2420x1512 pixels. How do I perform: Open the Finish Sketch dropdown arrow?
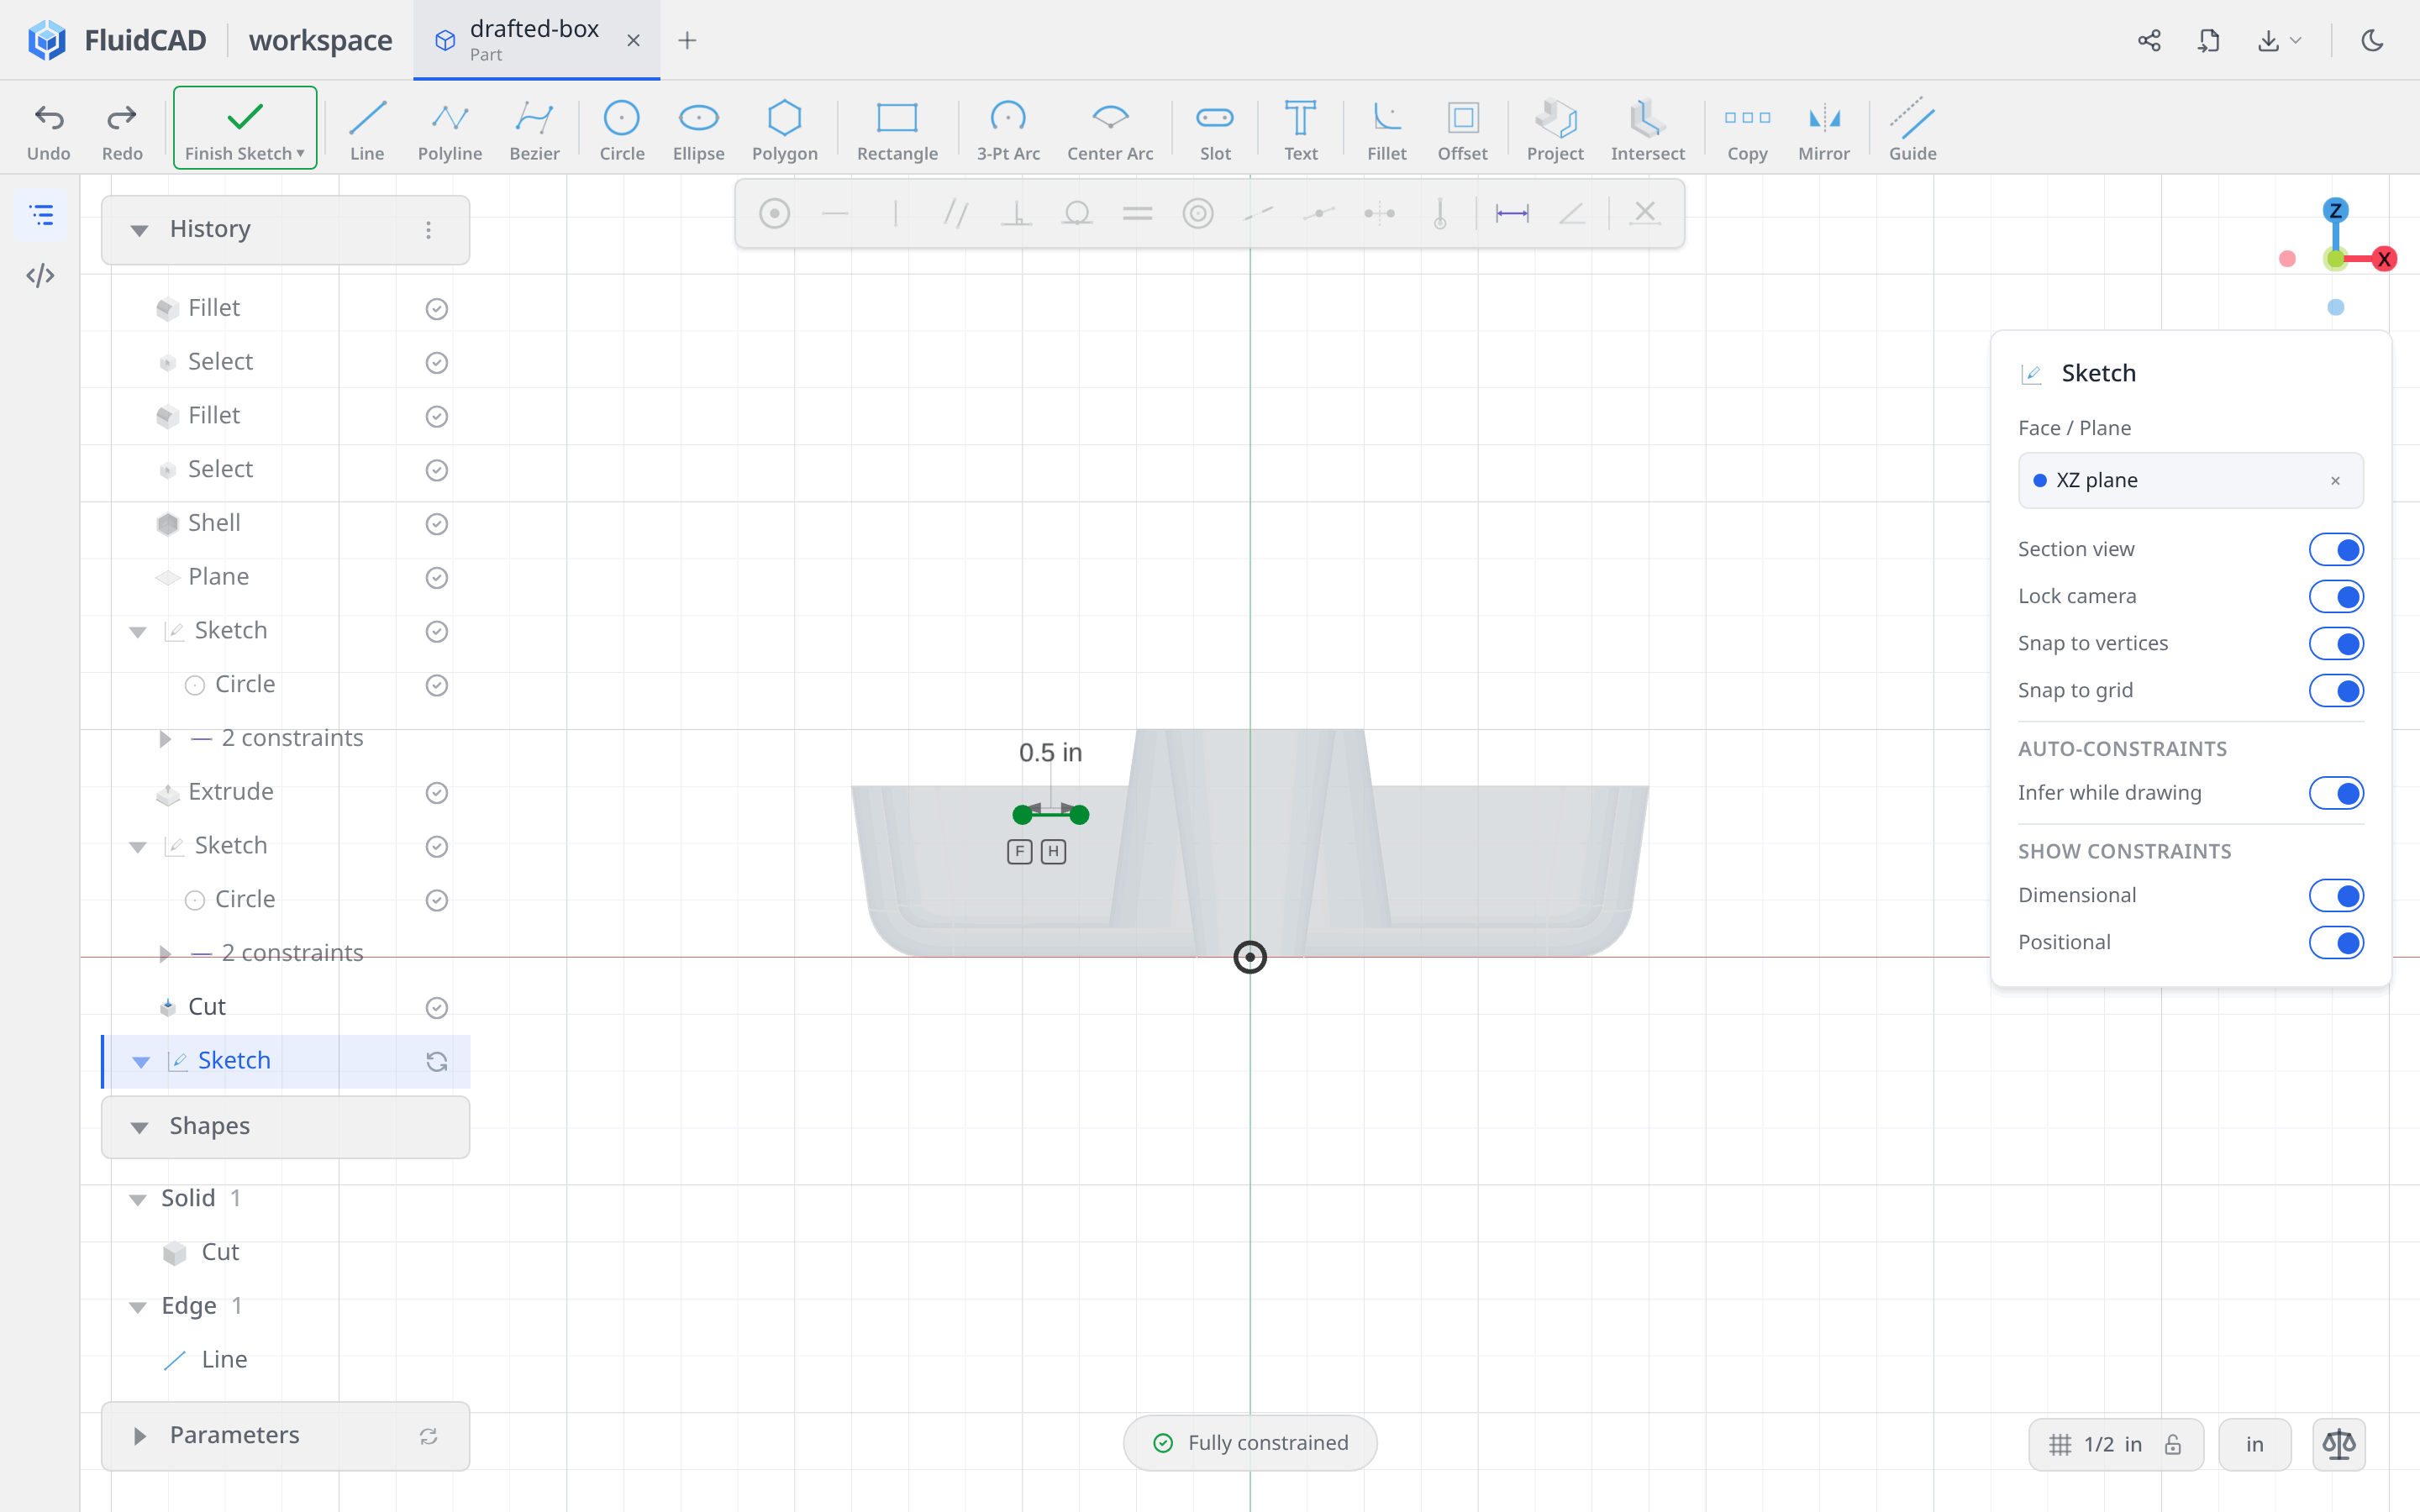[300, 153]
